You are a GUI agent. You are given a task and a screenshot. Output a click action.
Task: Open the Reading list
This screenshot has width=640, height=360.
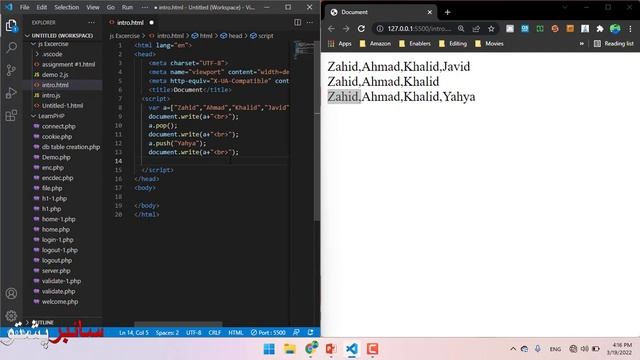614,44
